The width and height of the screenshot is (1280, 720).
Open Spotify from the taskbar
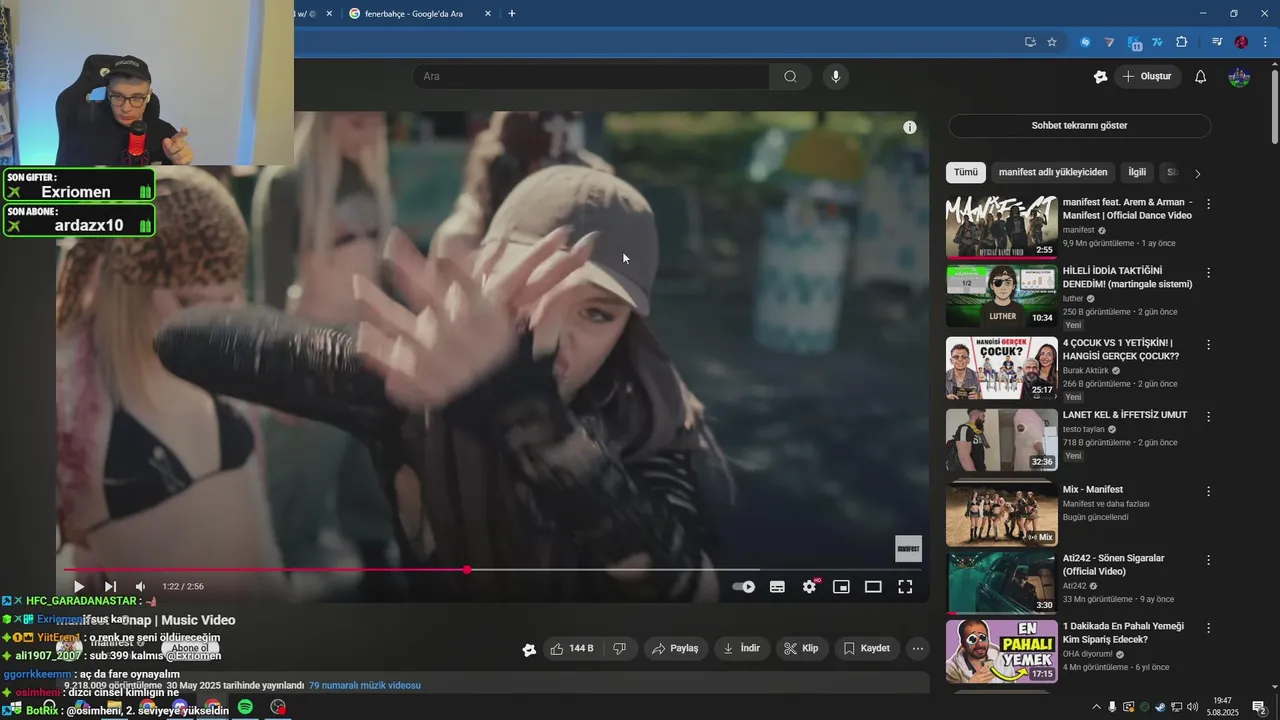245,707
